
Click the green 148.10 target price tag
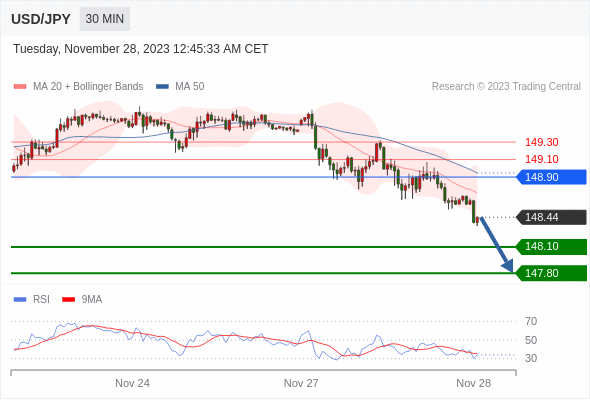coord(551,246)
